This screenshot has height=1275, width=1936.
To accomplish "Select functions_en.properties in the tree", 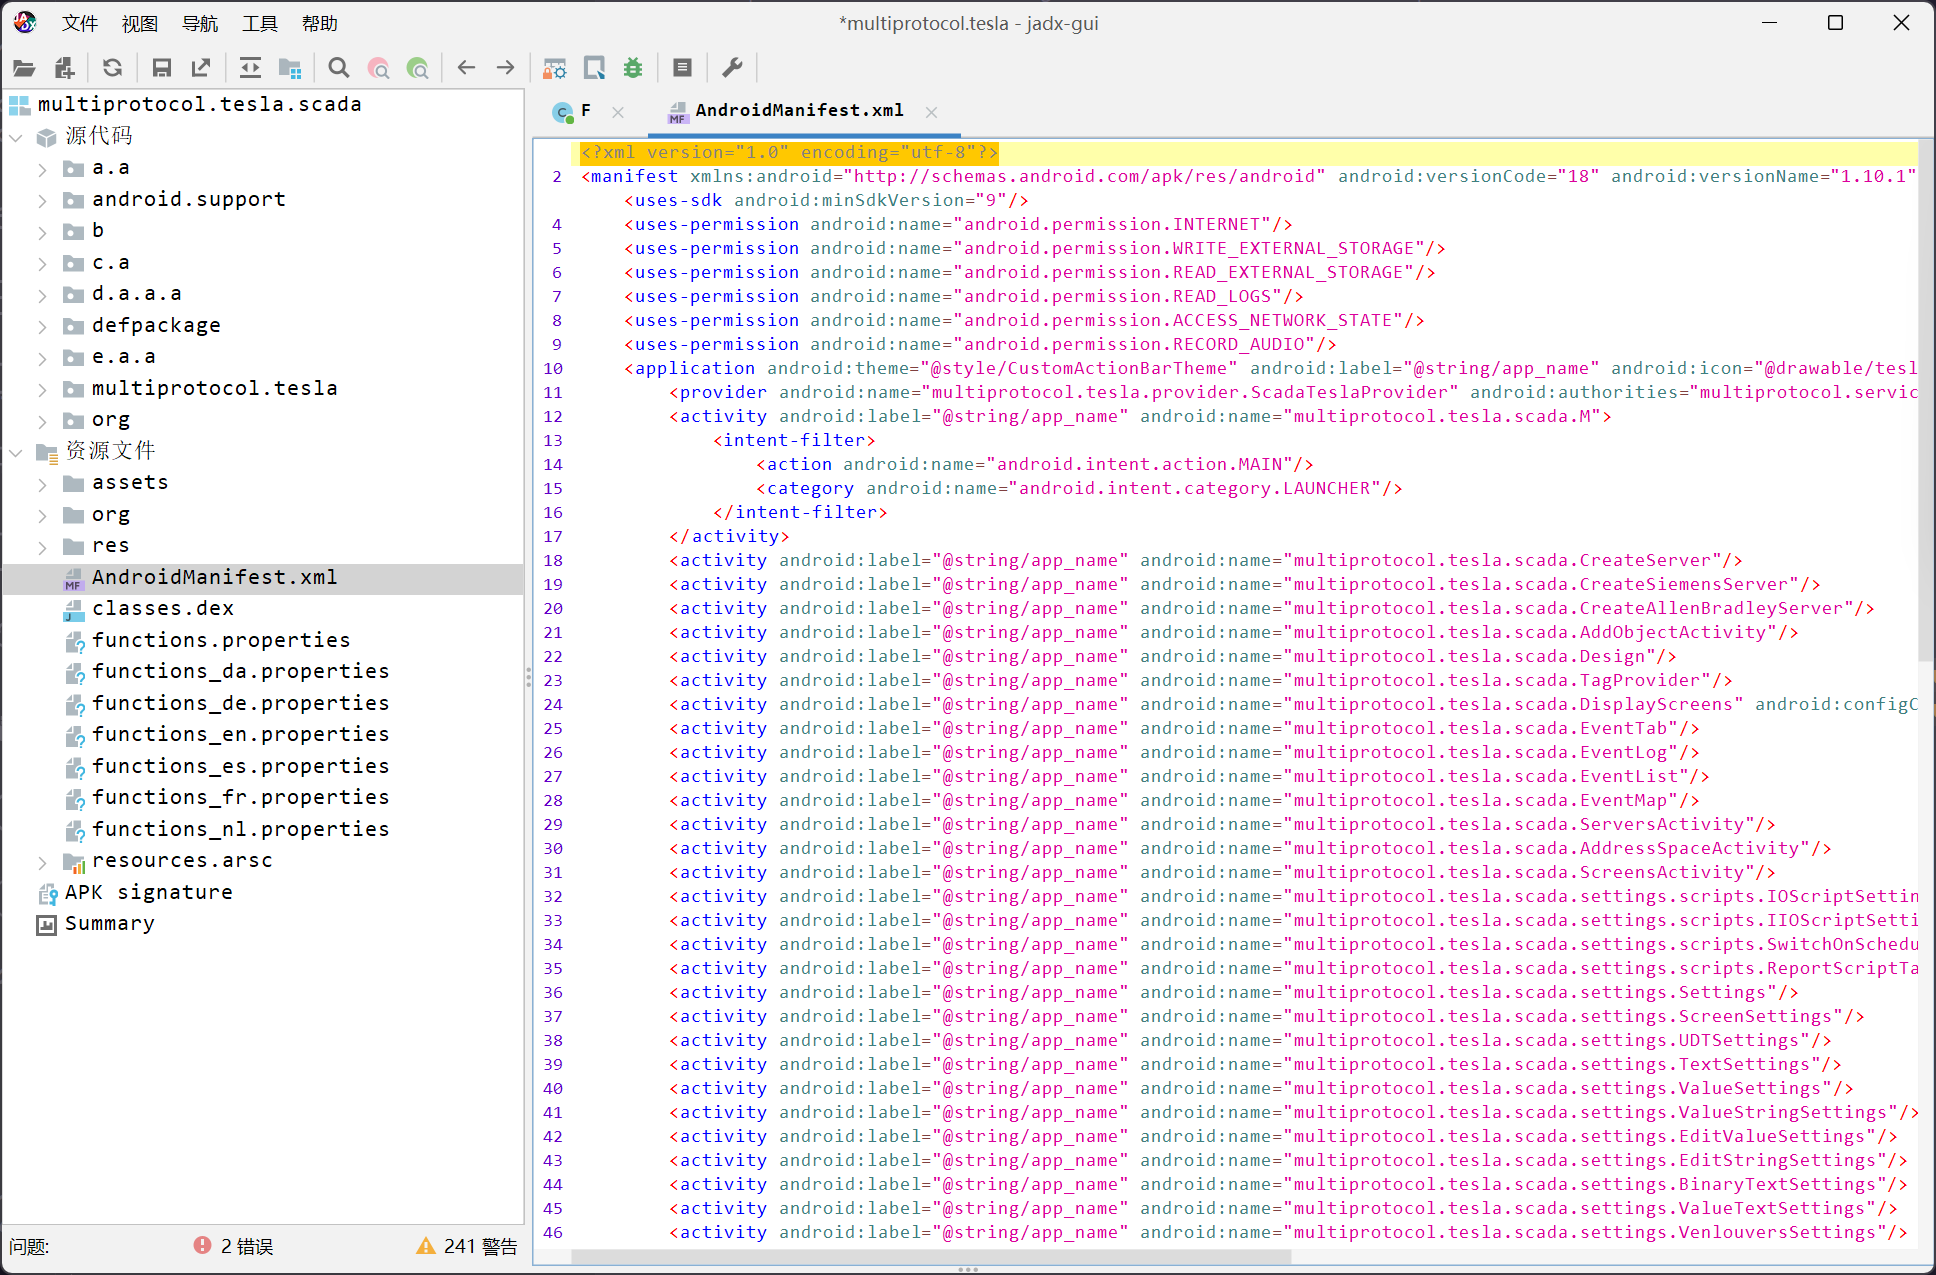I will pos(240,735).
